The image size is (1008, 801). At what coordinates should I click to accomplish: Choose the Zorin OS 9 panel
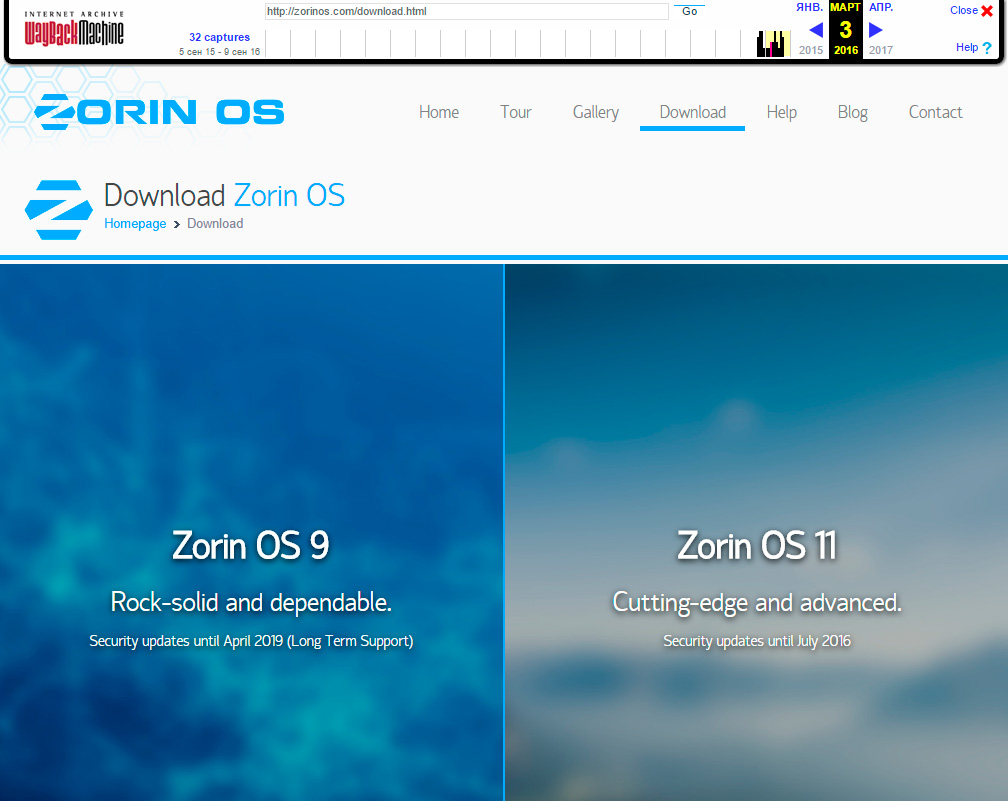point(251,532)
